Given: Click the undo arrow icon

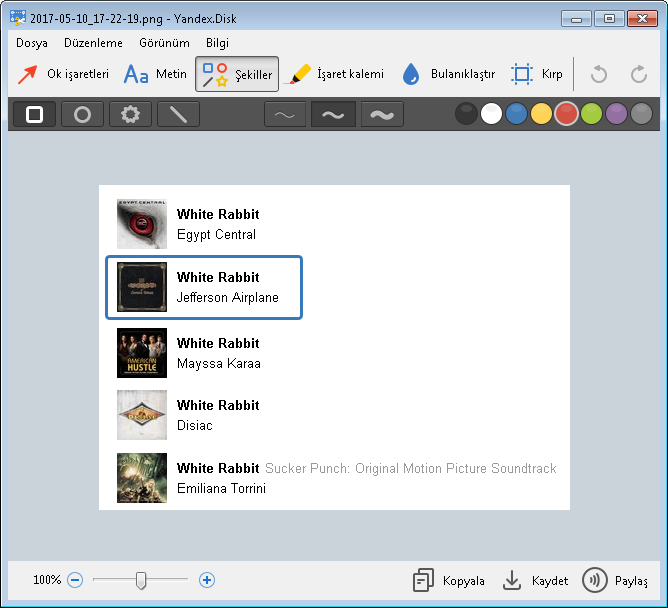Looking at the screenshot, I should (599, 74).
